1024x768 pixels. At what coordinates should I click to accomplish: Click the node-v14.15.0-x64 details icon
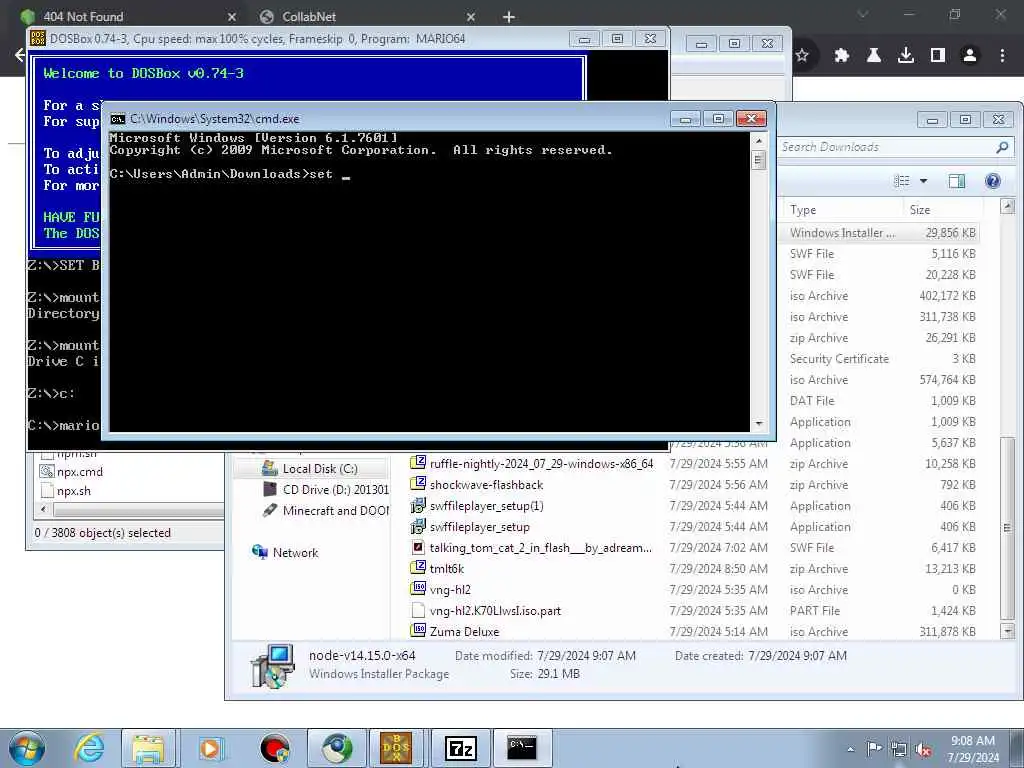pyautogui.click(x=272, y=665)
